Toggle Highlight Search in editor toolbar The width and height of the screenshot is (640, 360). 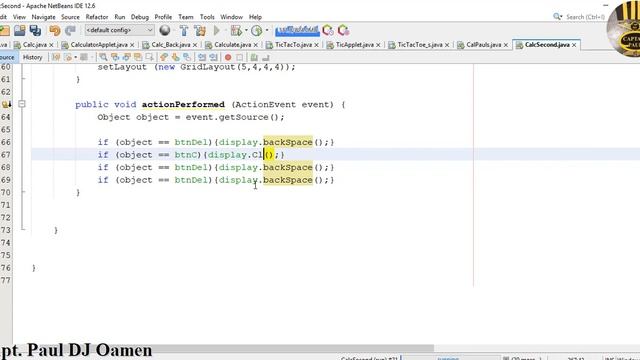tap(138, 57)
